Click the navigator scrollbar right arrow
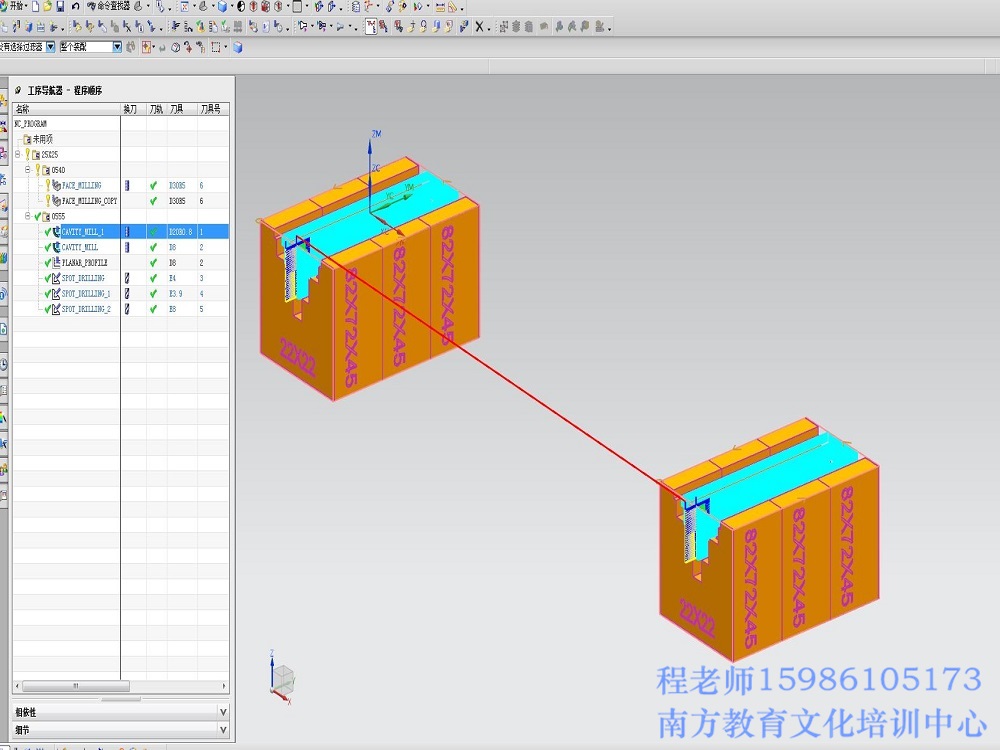Viewport: 1000px width, 750px height. pos(224,686)
